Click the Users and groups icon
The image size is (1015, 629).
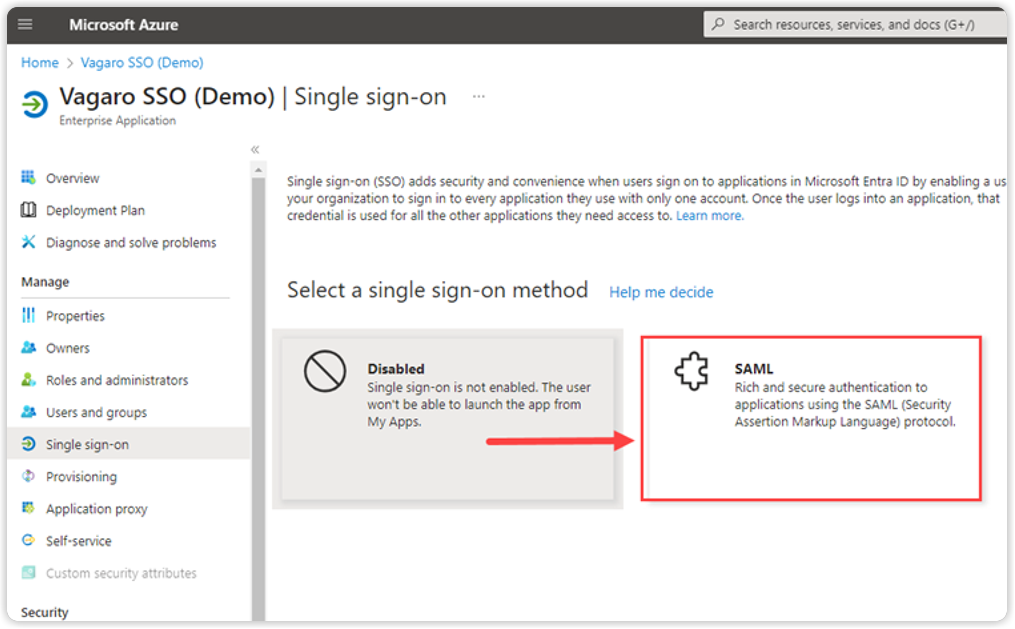[x=28, y=412]
